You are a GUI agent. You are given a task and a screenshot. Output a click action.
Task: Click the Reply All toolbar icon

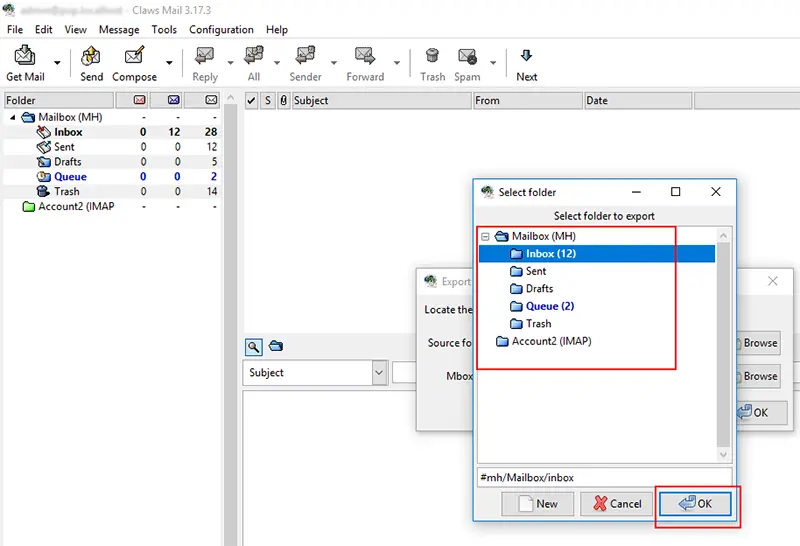[254, 55]
